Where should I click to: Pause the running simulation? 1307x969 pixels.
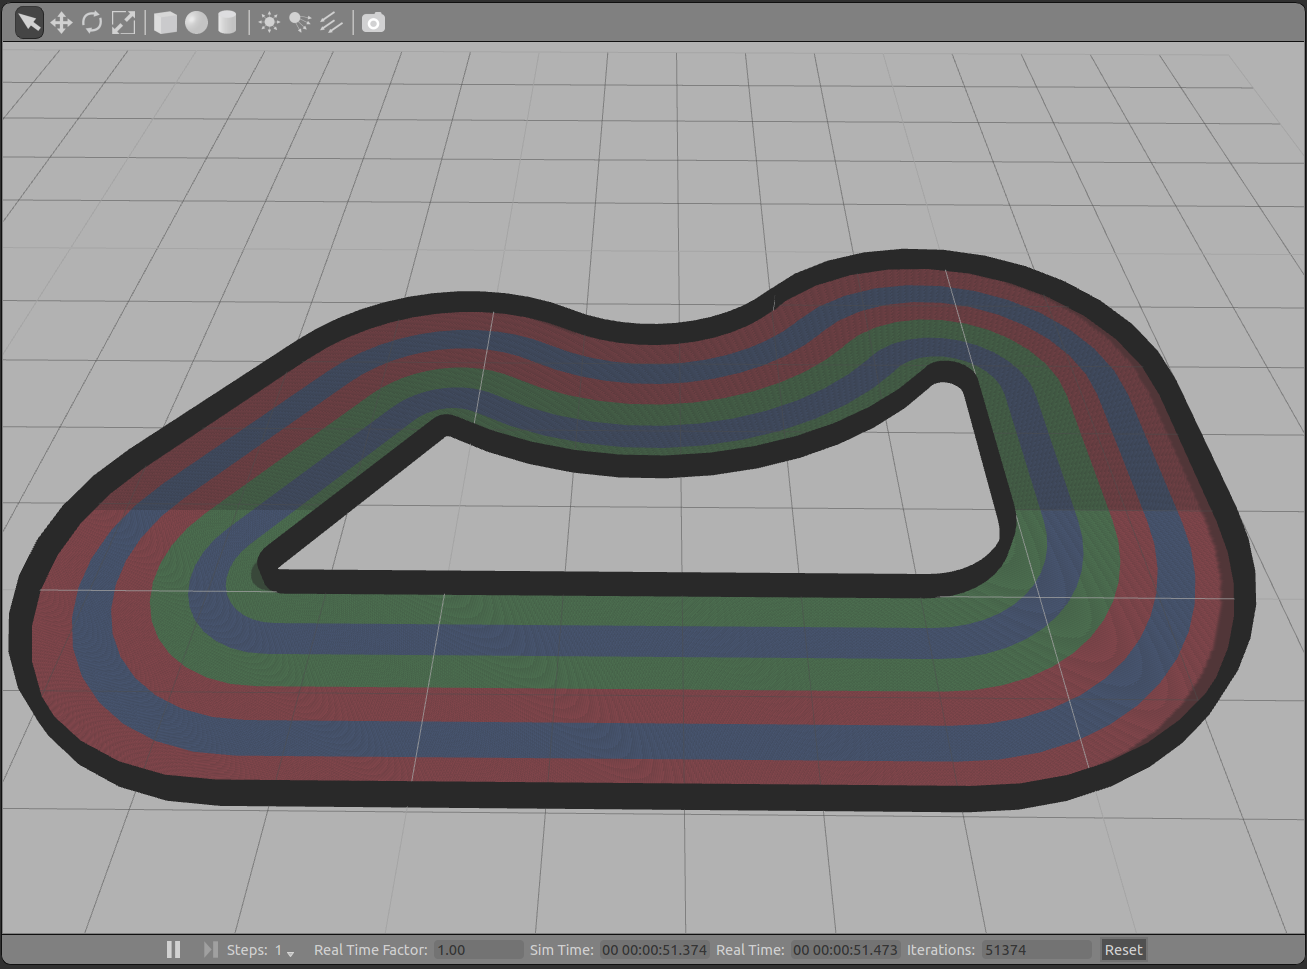coord(173,949)
